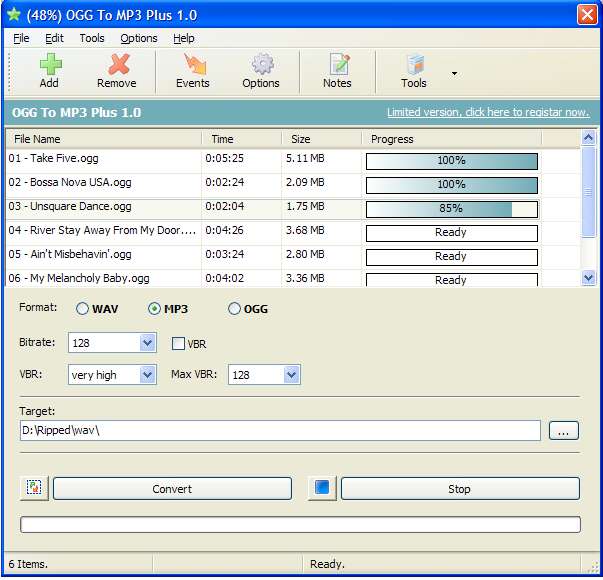This screenshot has height=580, width=603.
Task: Select the row 01 - Take Five.ogg
Action: point(293,161)
